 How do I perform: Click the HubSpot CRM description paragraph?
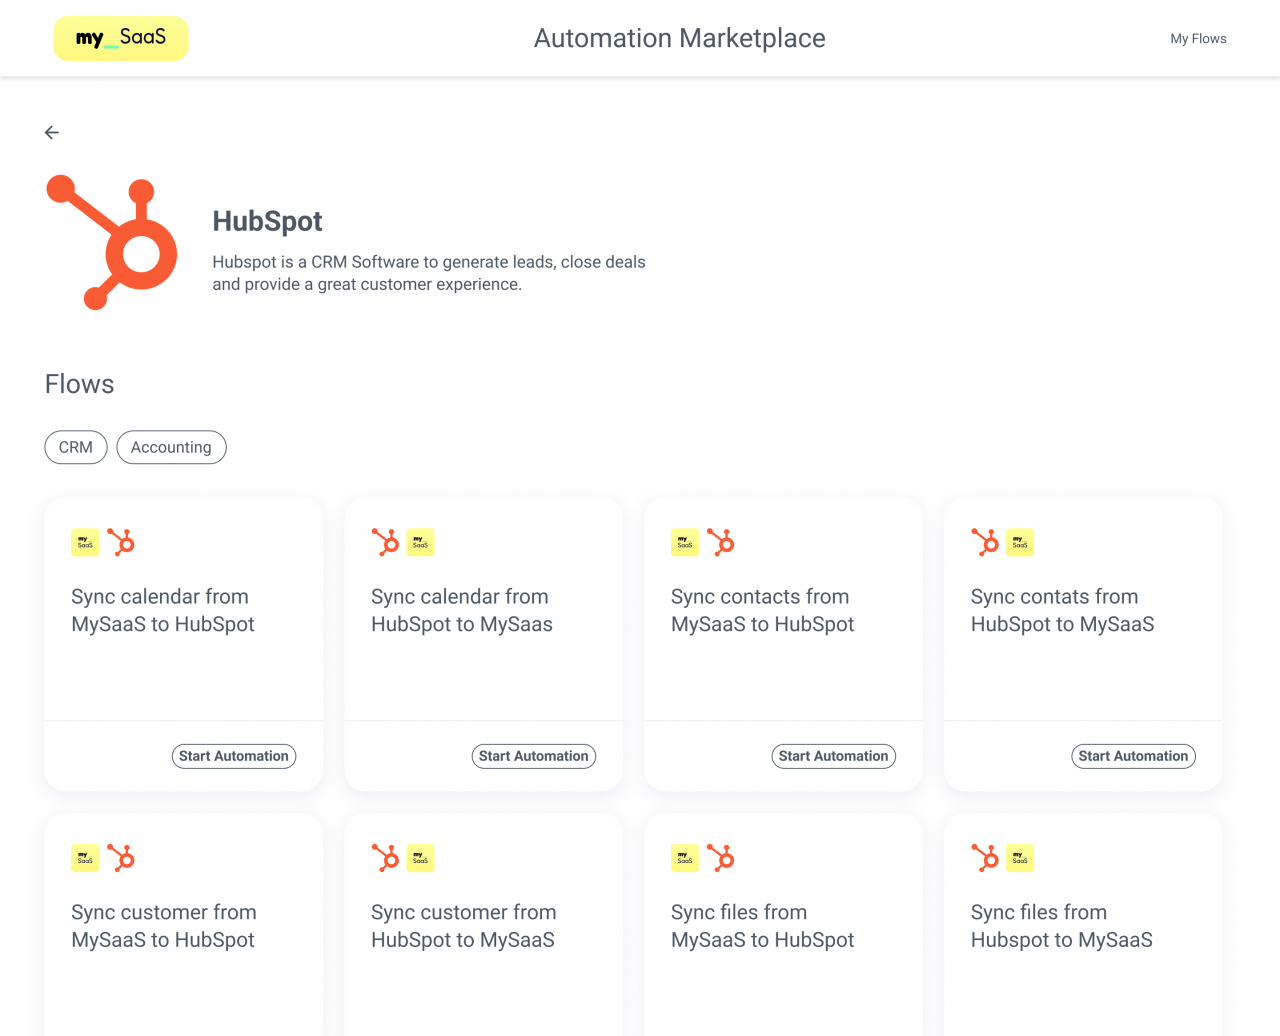[x=429, y=273]
